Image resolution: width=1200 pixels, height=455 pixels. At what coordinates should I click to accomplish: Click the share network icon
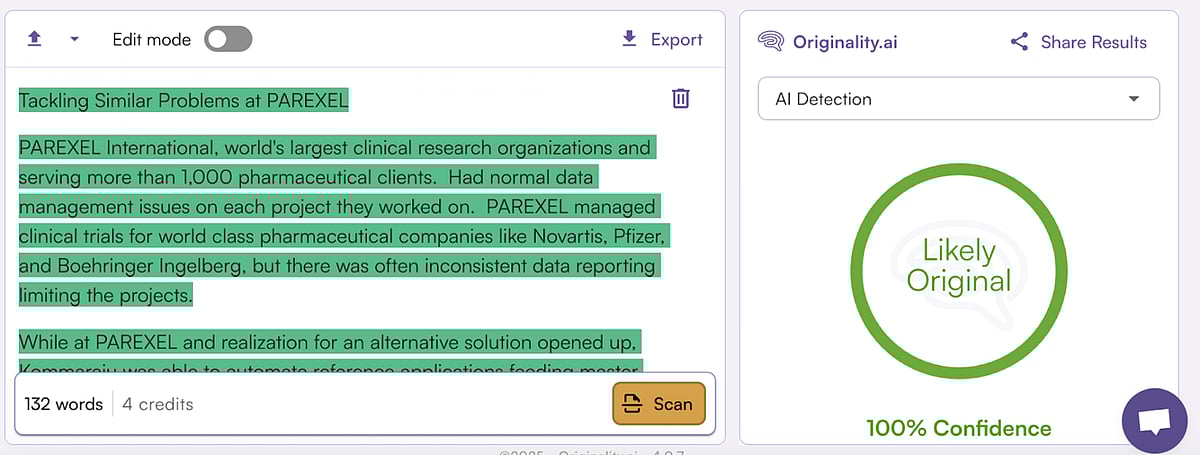tap(1019, 42)
